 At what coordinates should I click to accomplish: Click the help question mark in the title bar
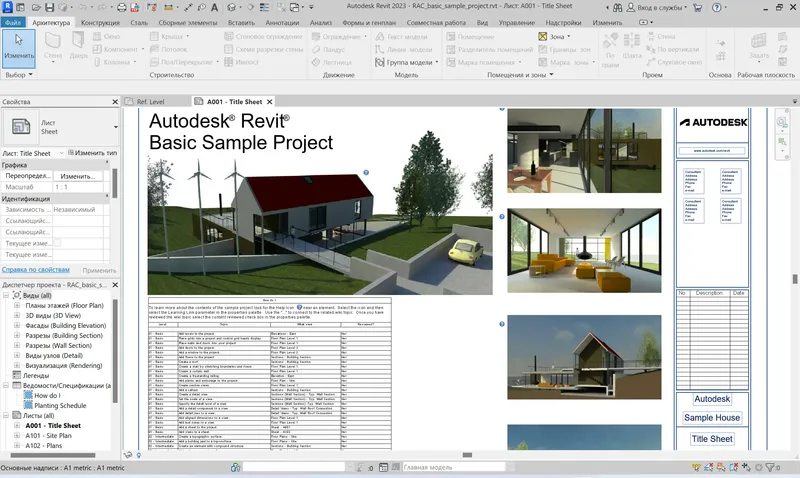coord(715,7)
